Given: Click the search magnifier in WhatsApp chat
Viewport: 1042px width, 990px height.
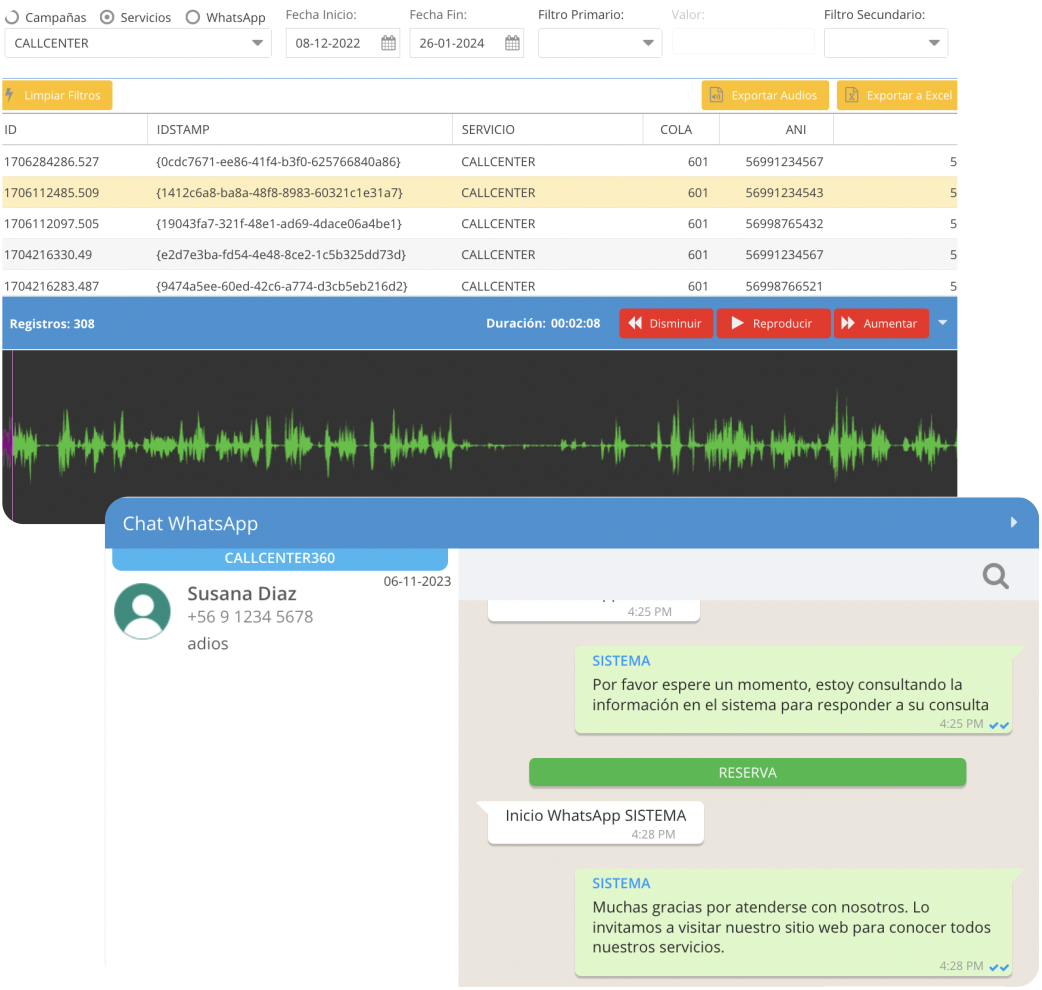Looking at the screenshot, I should [995, 575].
